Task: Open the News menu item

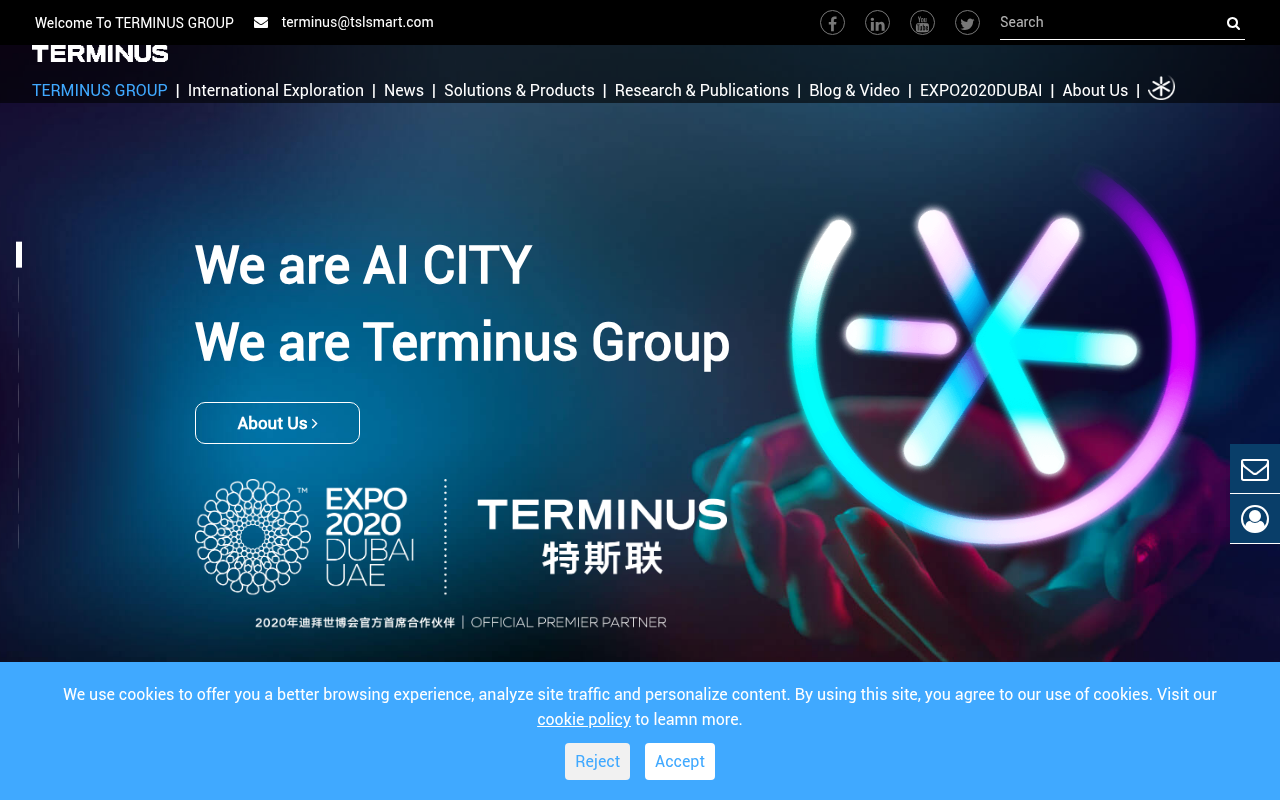Action: [403, 89]
